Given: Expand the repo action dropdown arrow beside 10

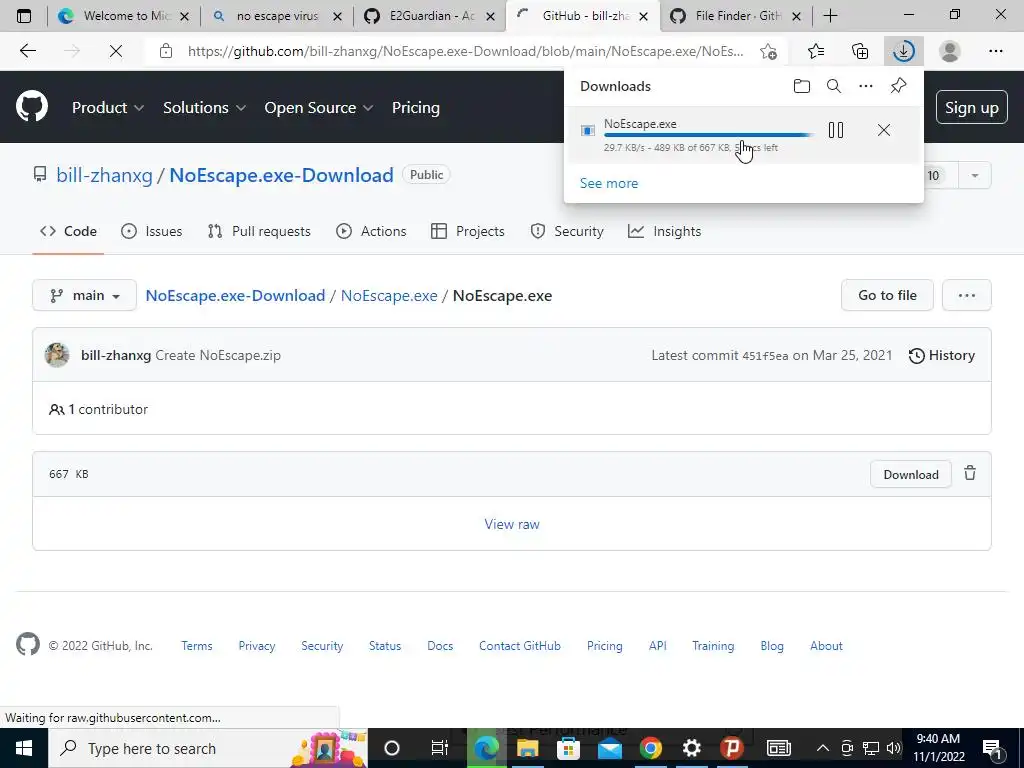Looking at the screenshot, I should 974,176.
